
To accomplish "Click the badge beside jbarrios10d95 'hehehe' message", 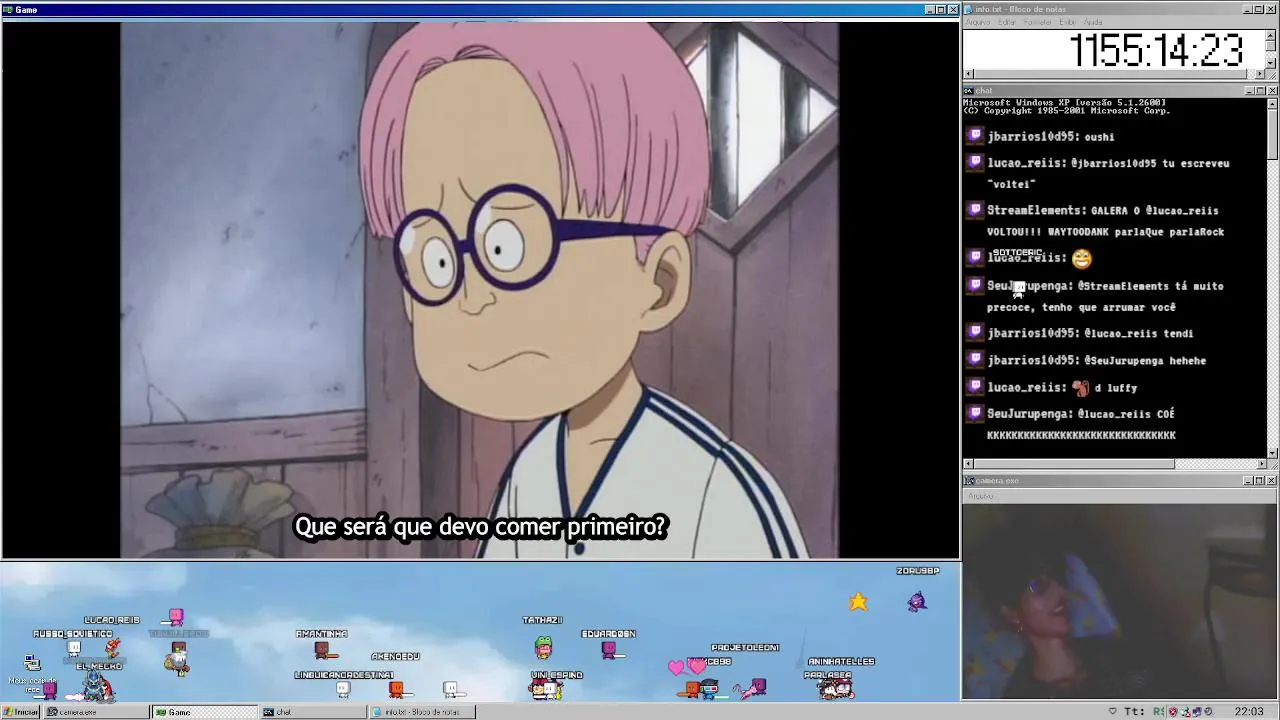I will [x=975, y=359].
